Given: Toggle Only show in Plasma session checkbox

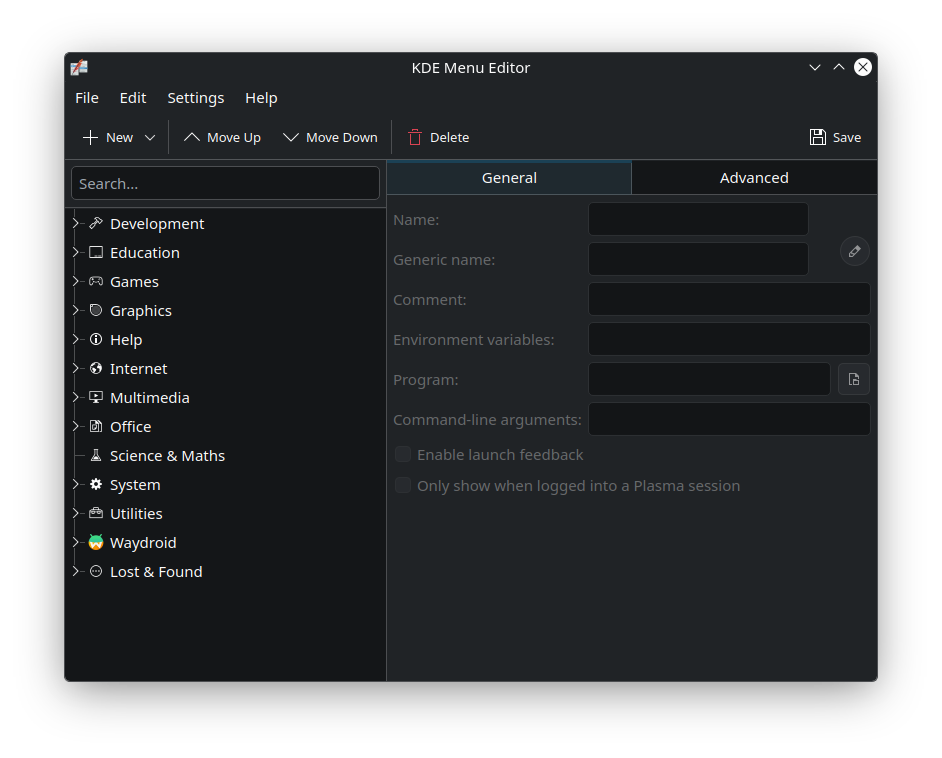Looking at the screenshot, I should 403,486.
